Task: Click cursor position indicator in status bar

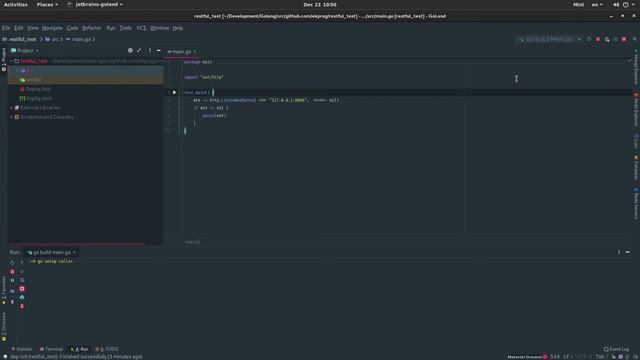Action: (555, 357)
